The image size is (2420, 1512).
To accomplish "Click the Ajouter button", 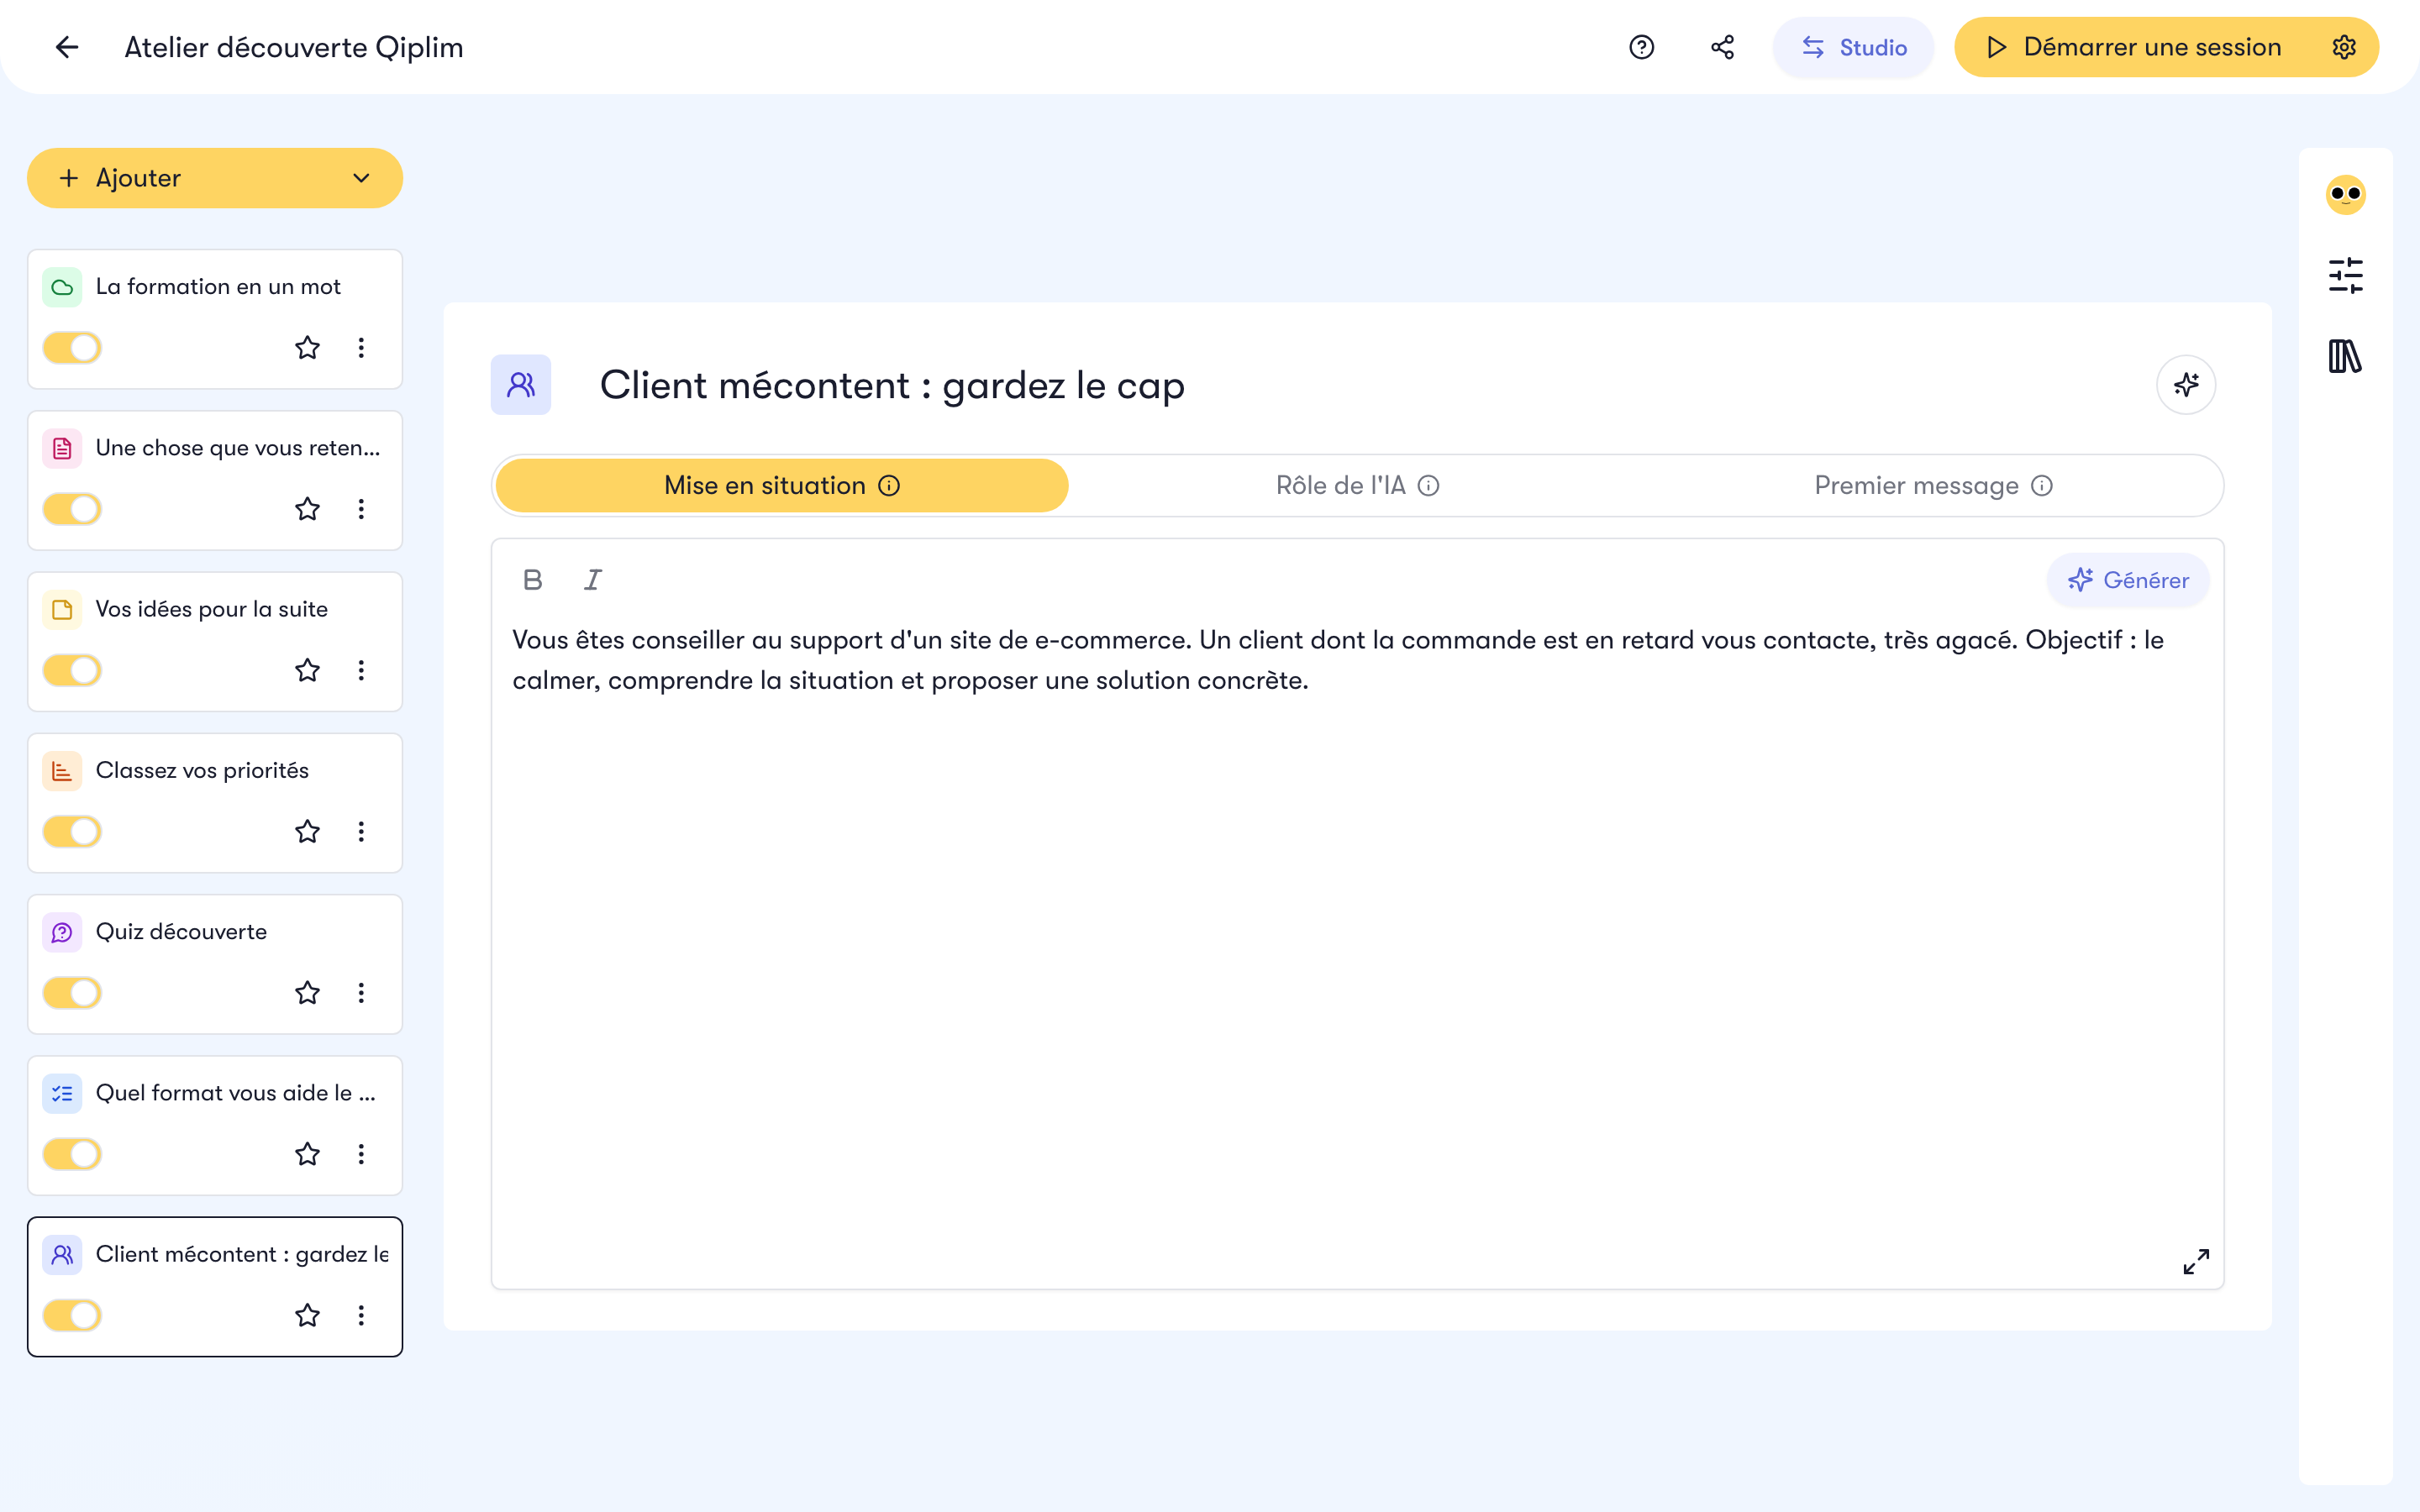I will [215, 178].
